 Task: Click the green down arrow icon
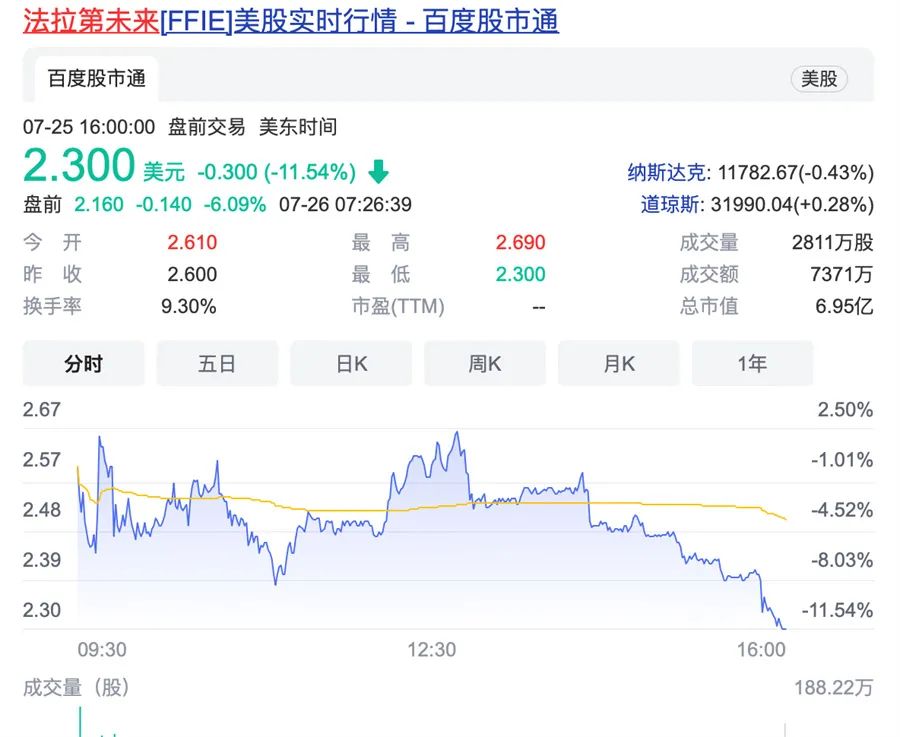click(378, 172)
